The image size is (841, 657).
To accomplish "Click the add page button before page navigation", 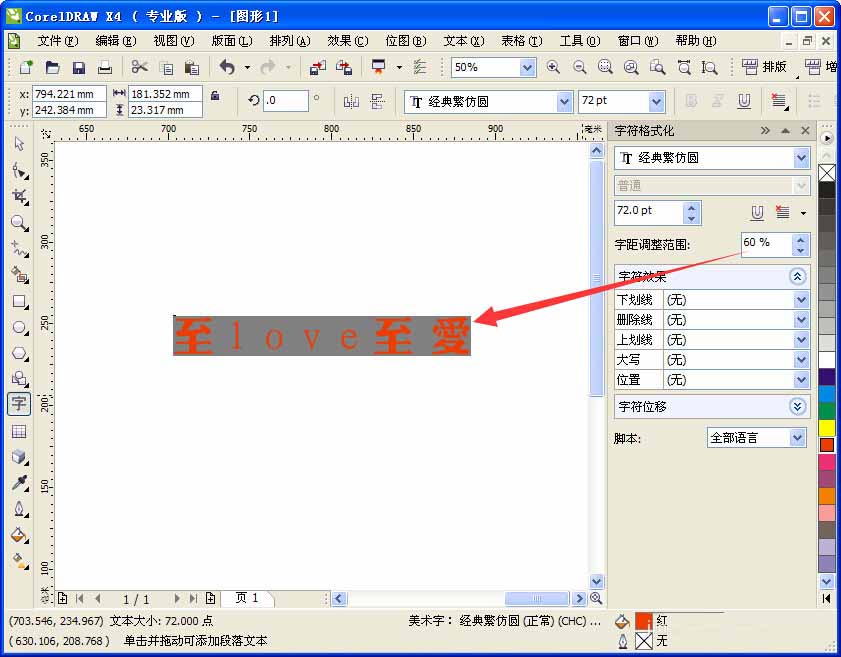I will tap(63, 599).
